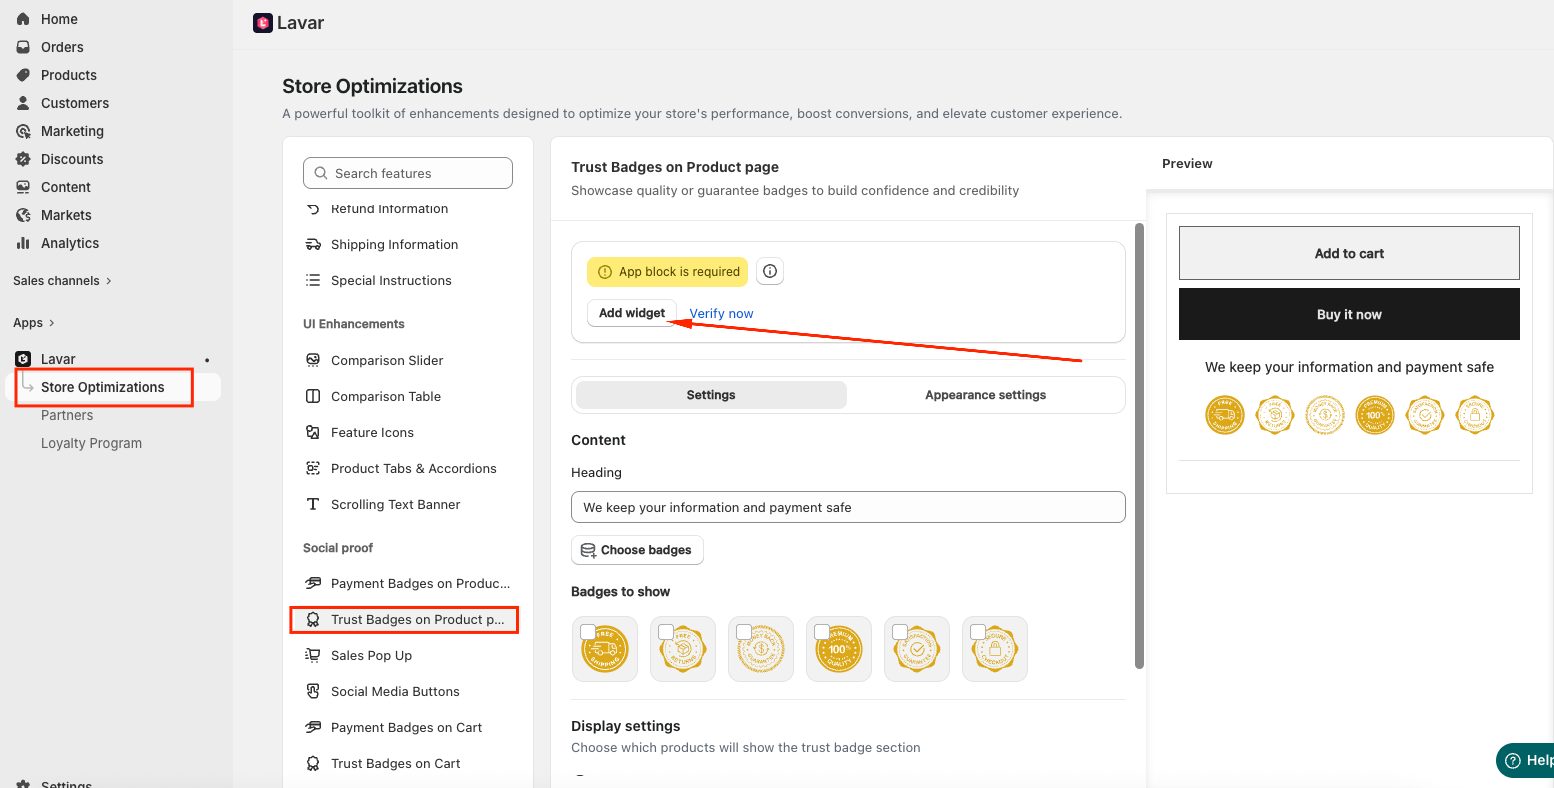Click the Heading text input
The image size is (1554, 788).
(848, 507)
